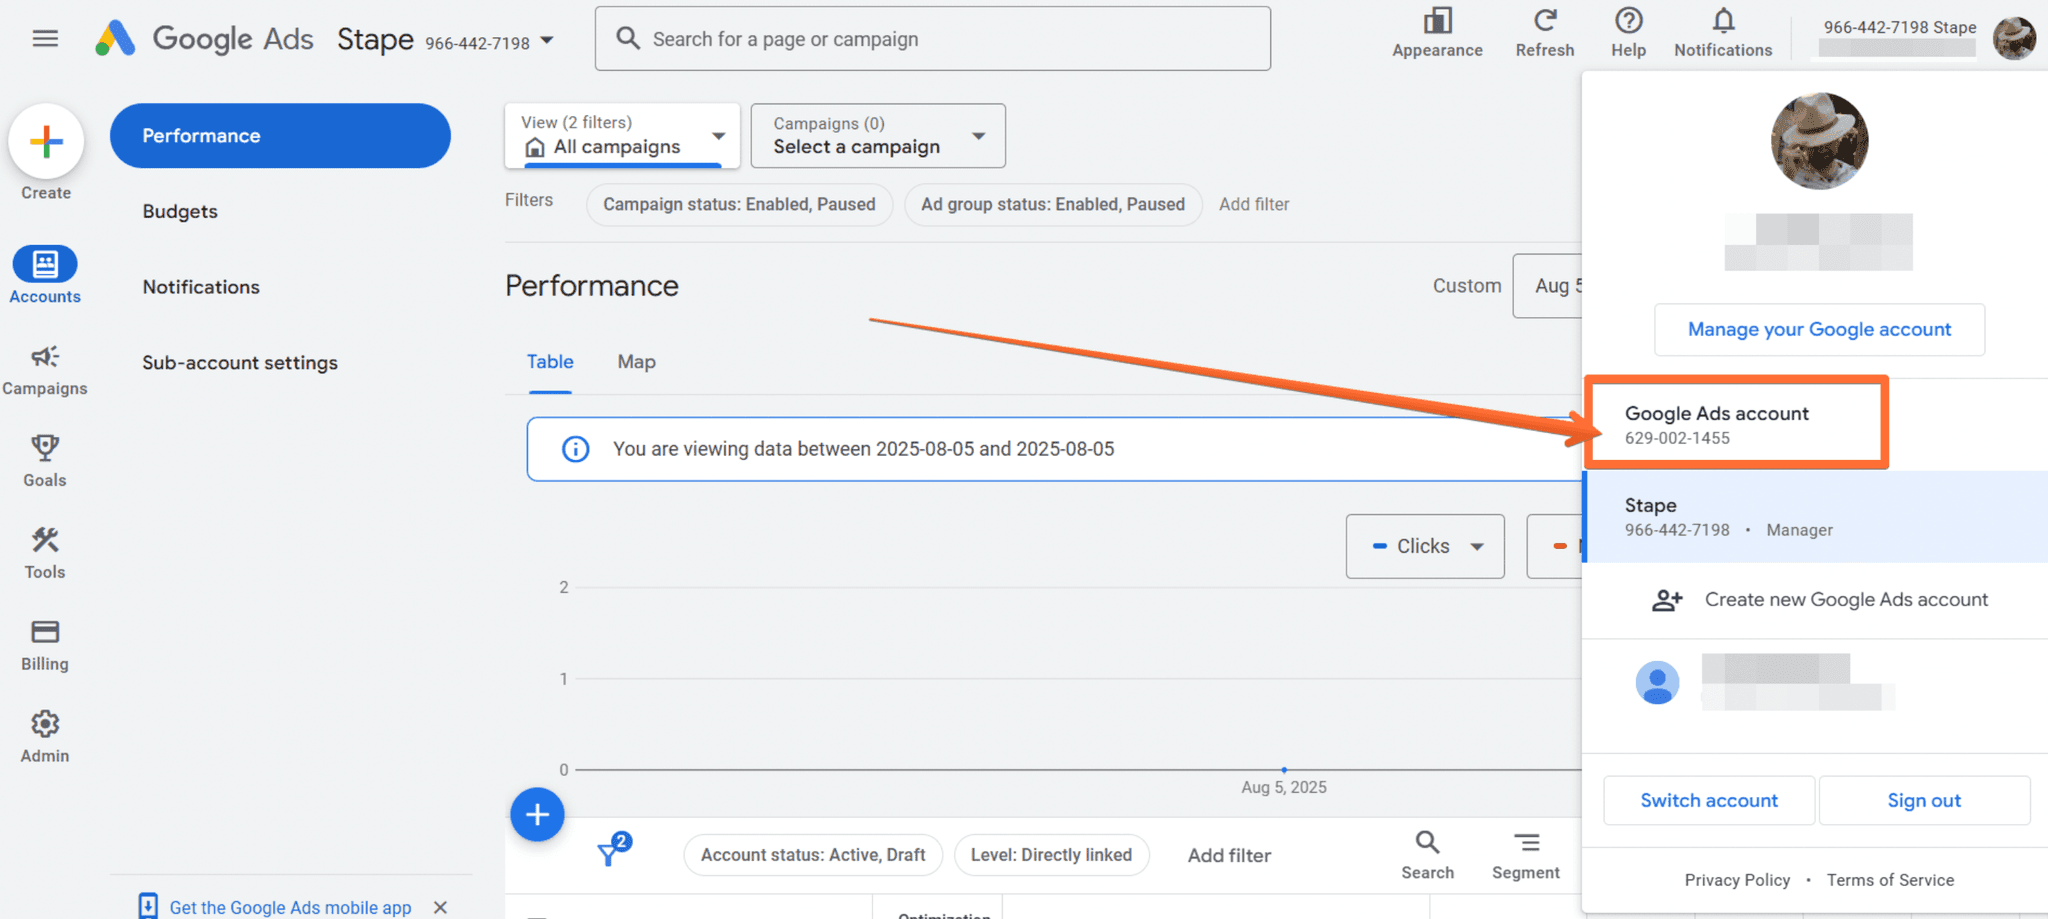
Task: Expand the Select a campaign dropdown
Action: click(x=877, y=136)
